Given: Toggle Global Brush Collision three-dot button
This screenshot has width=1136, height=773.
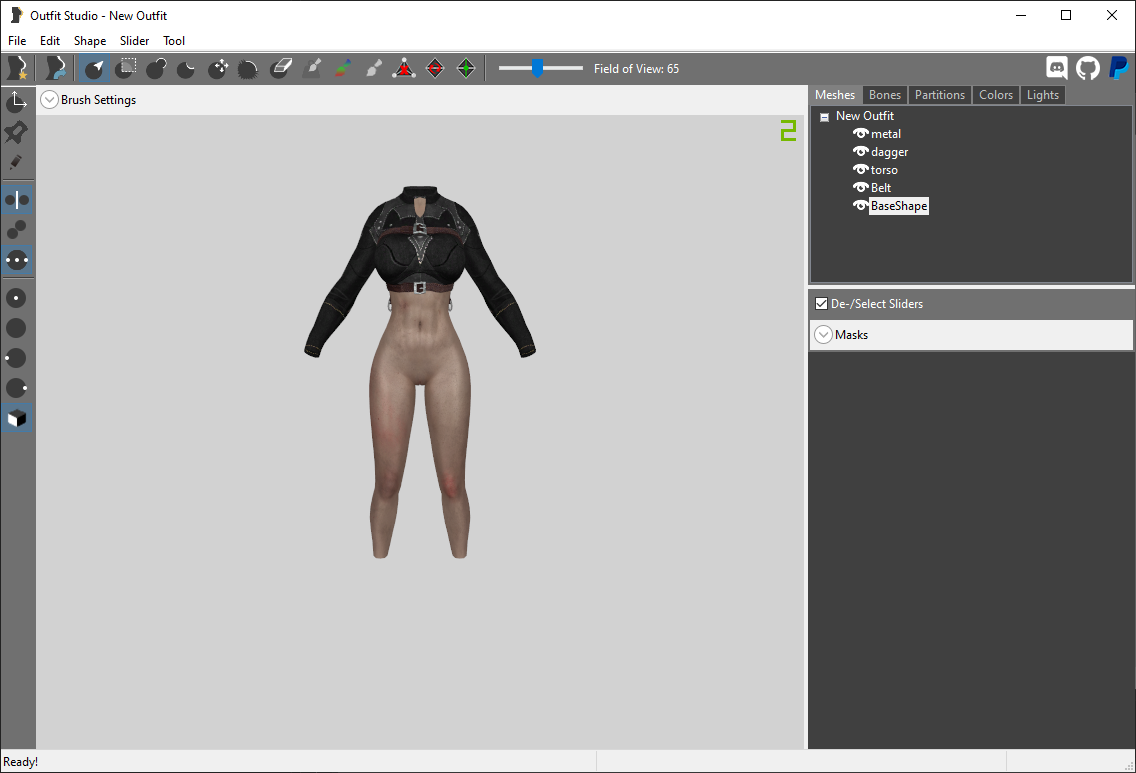Looking at the screenshot, I should pyautogui.click(x=17, y=259).
